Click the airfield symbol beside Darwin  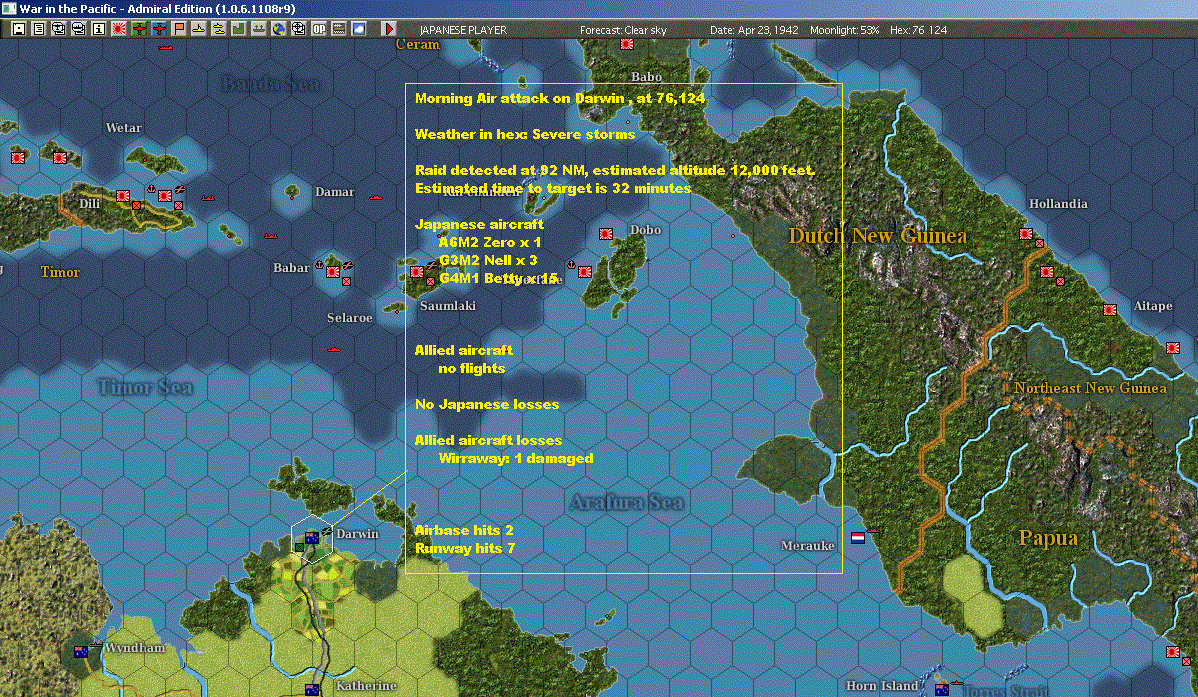click(327, 531)
